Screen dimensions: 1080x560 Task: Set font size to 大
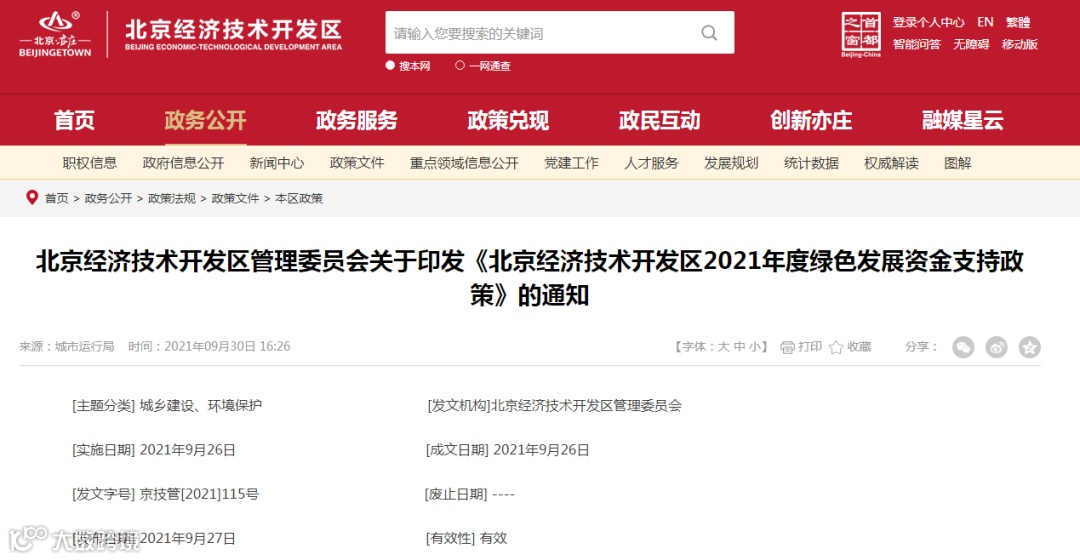coord(723,346)
